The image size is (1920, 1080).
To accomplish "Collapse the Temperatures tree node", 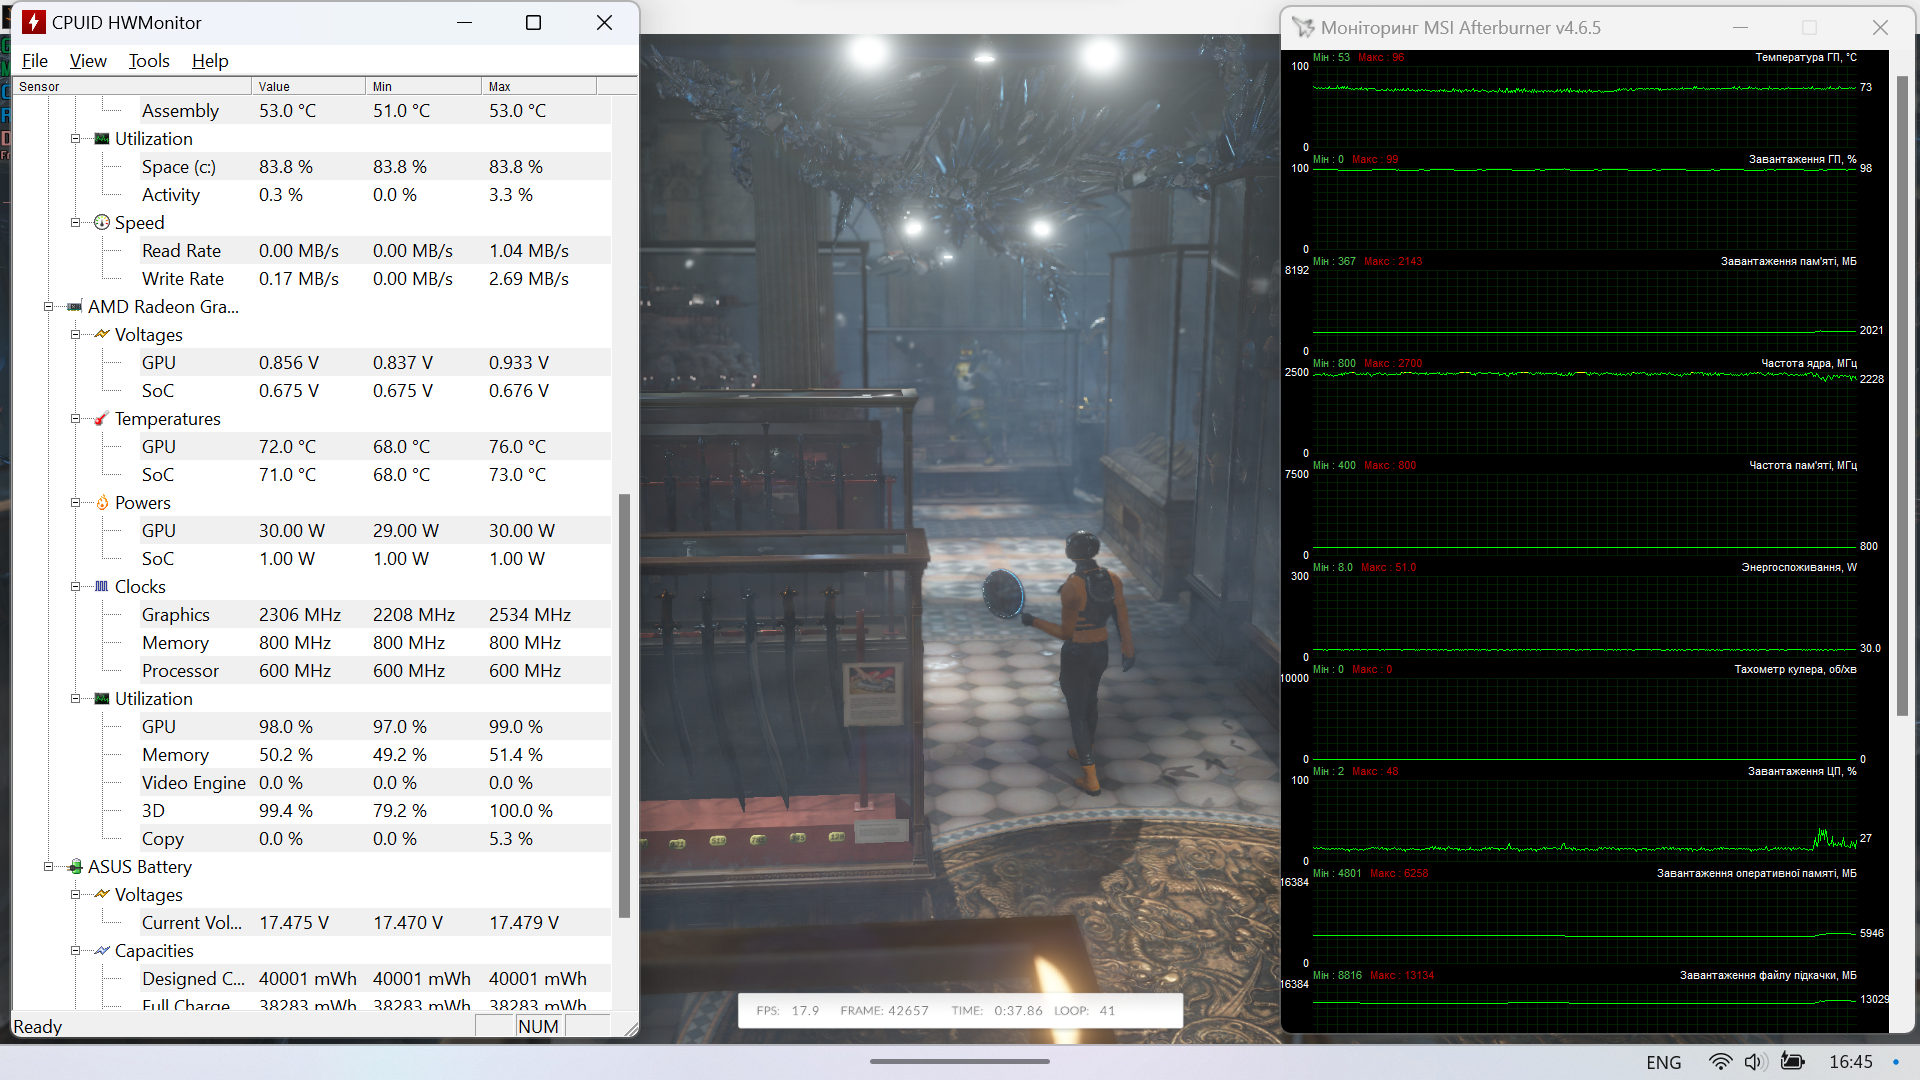I will click(x=75, y=419).
